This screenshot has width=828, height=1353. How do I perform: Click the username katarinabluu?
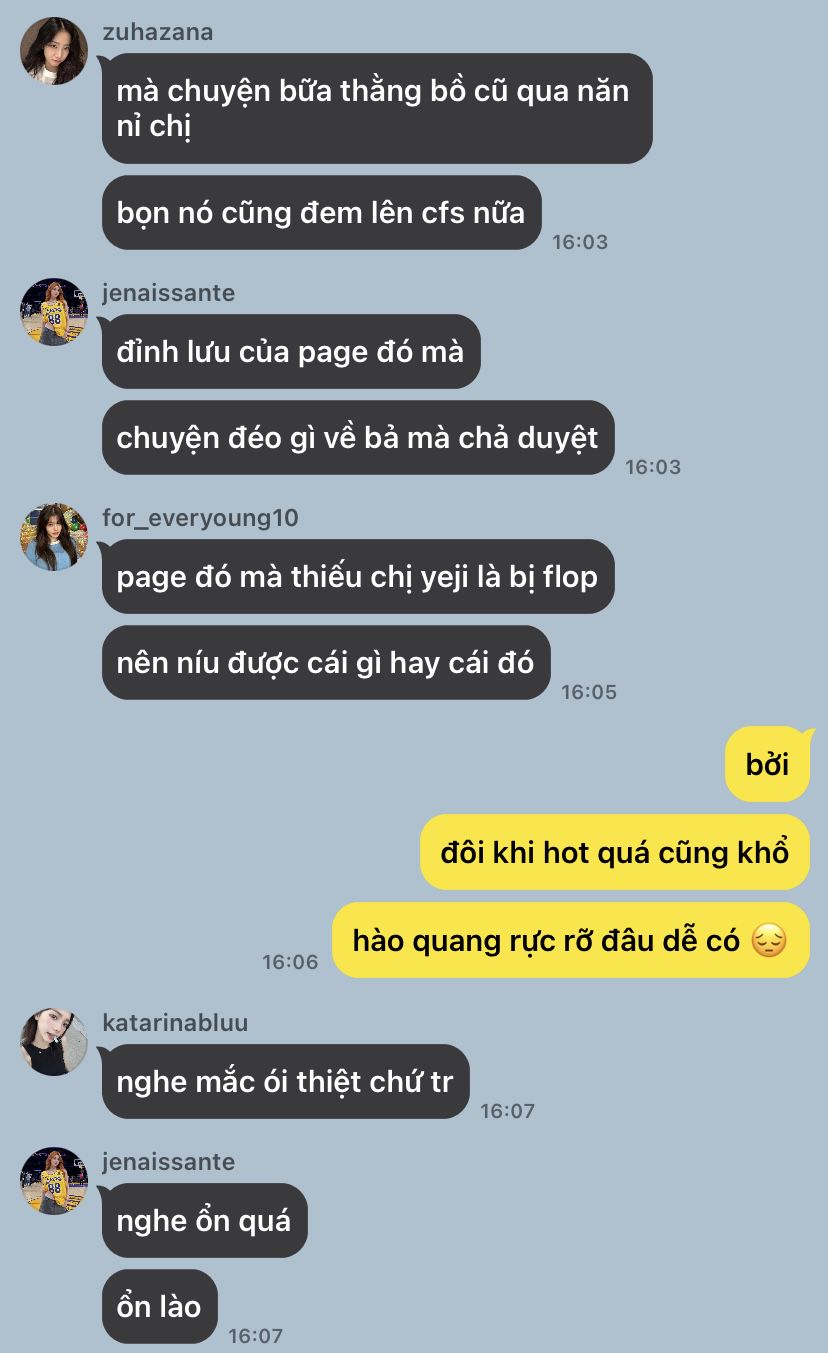tap(175, 1023)
